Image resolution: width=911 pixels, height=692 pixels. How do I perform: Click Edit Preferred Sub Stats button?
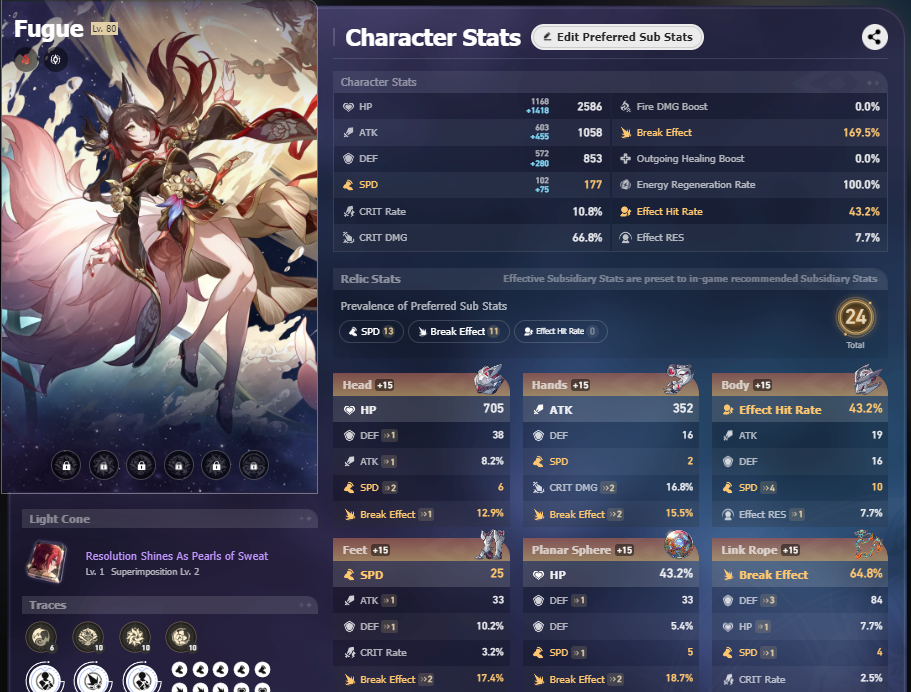(617, 37)
